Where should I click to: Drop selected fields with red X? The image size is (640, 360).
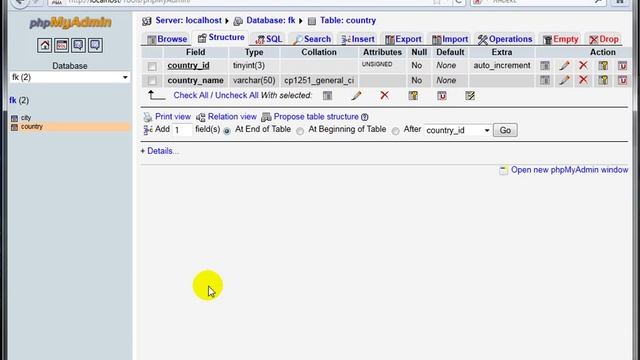tap(384, 96)
